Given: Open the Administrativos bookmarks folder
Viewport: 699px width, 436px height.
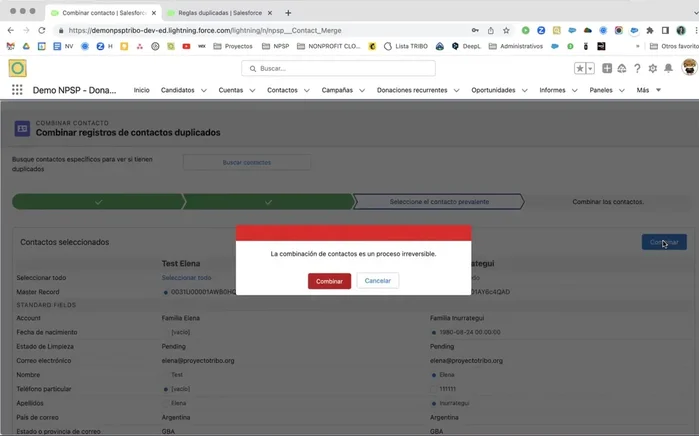Looking at the screenshot, I should pos(516,46).
